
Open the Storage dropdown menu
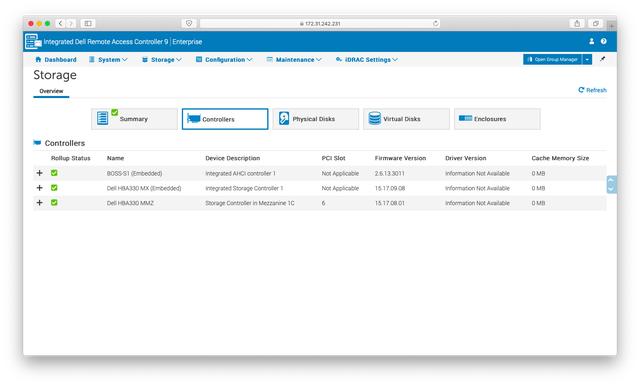162,60
